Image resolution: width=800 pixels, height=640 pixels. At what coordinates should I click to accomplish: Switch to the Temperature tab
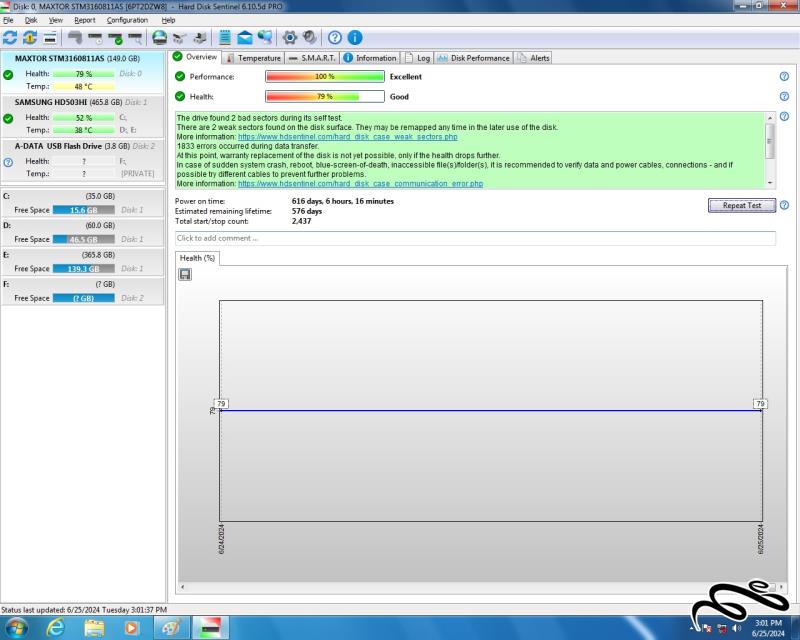point(254,58)
